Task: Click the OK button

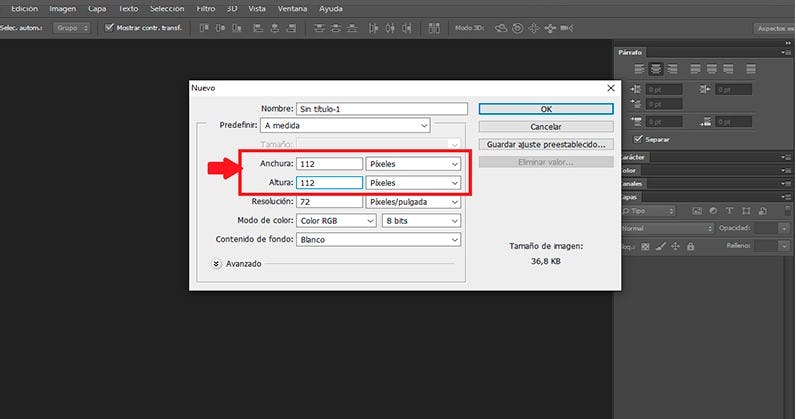Action: pos(545,109)
